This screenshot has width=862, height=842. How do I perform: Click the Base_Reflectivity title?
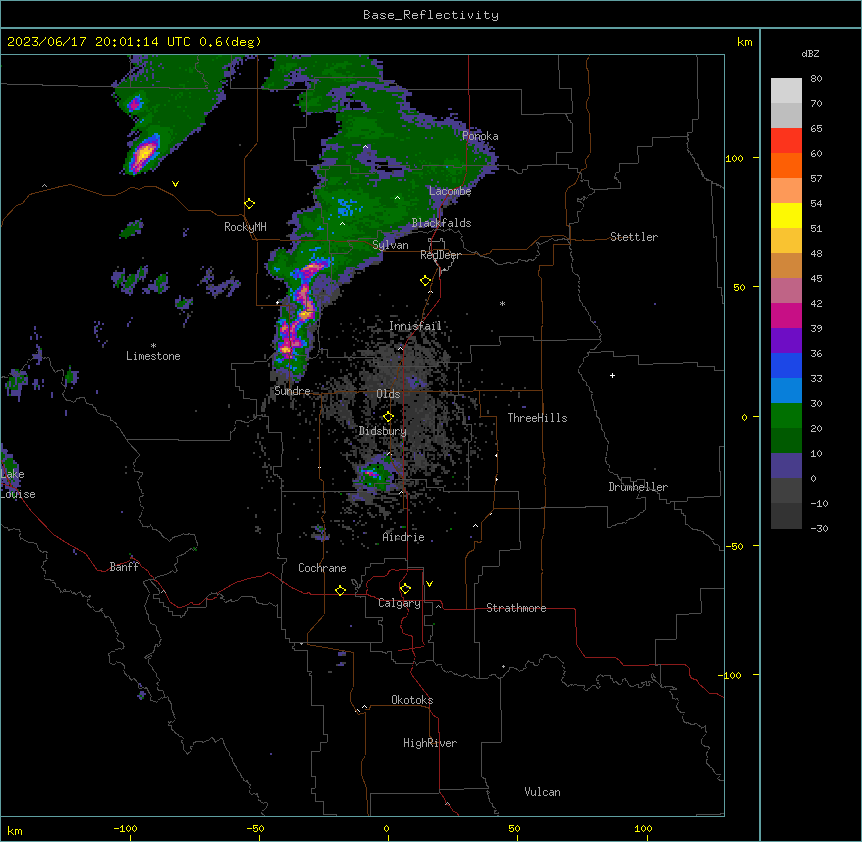coord(431,15)
